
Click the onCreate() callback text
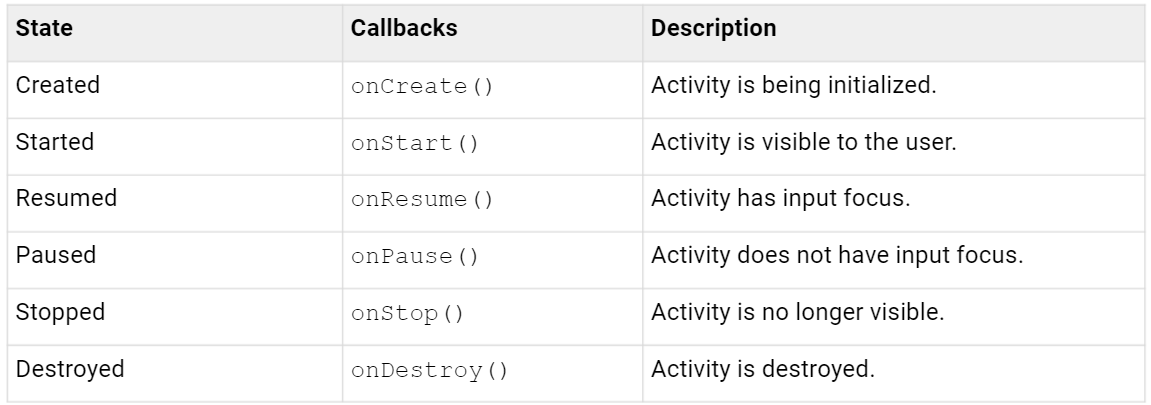[x=423, y=86]
